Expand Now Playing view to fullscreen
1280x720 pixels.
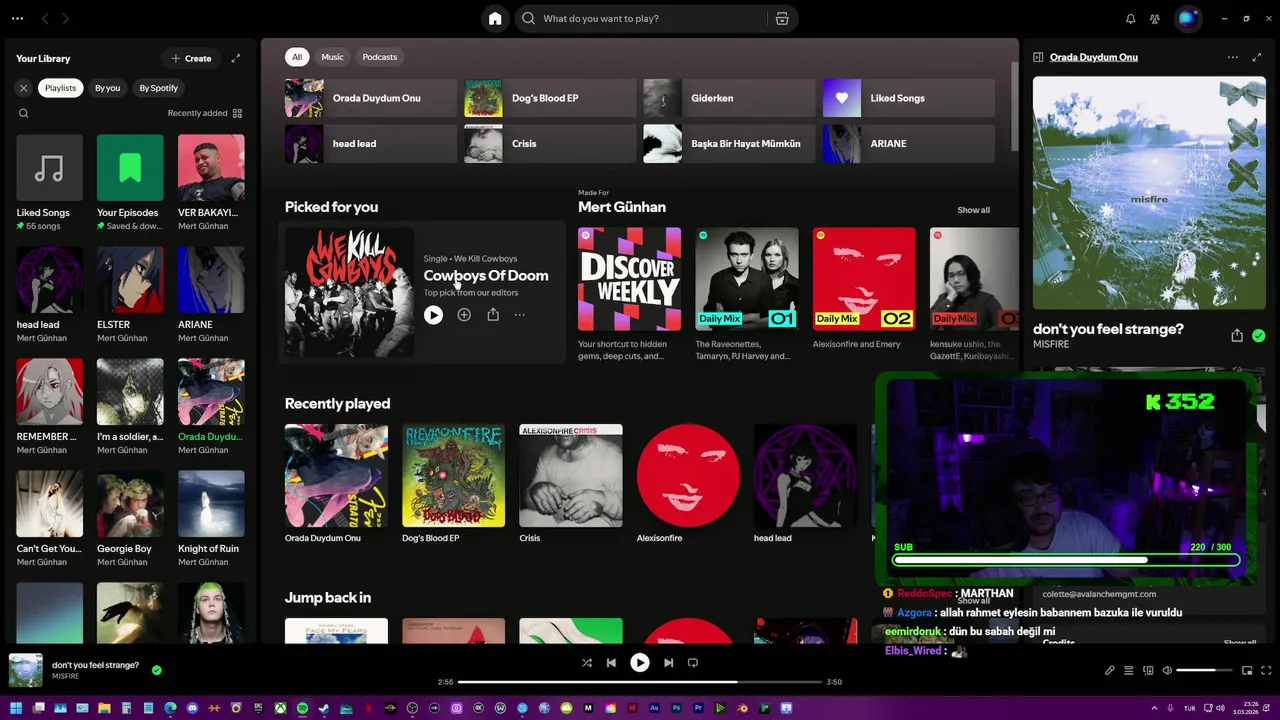point(1258,57)
